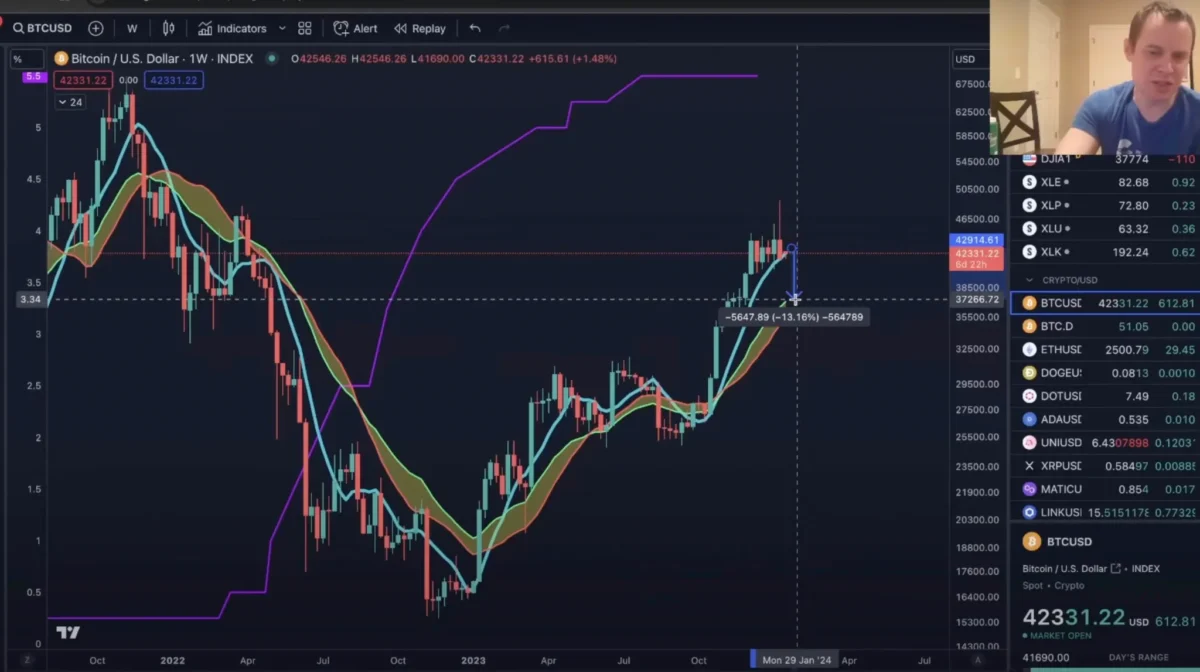The height and width of the screenshot is (672, 1200).
Task: Click the undo arrow in the toolbar
Action: click(475, 28)
